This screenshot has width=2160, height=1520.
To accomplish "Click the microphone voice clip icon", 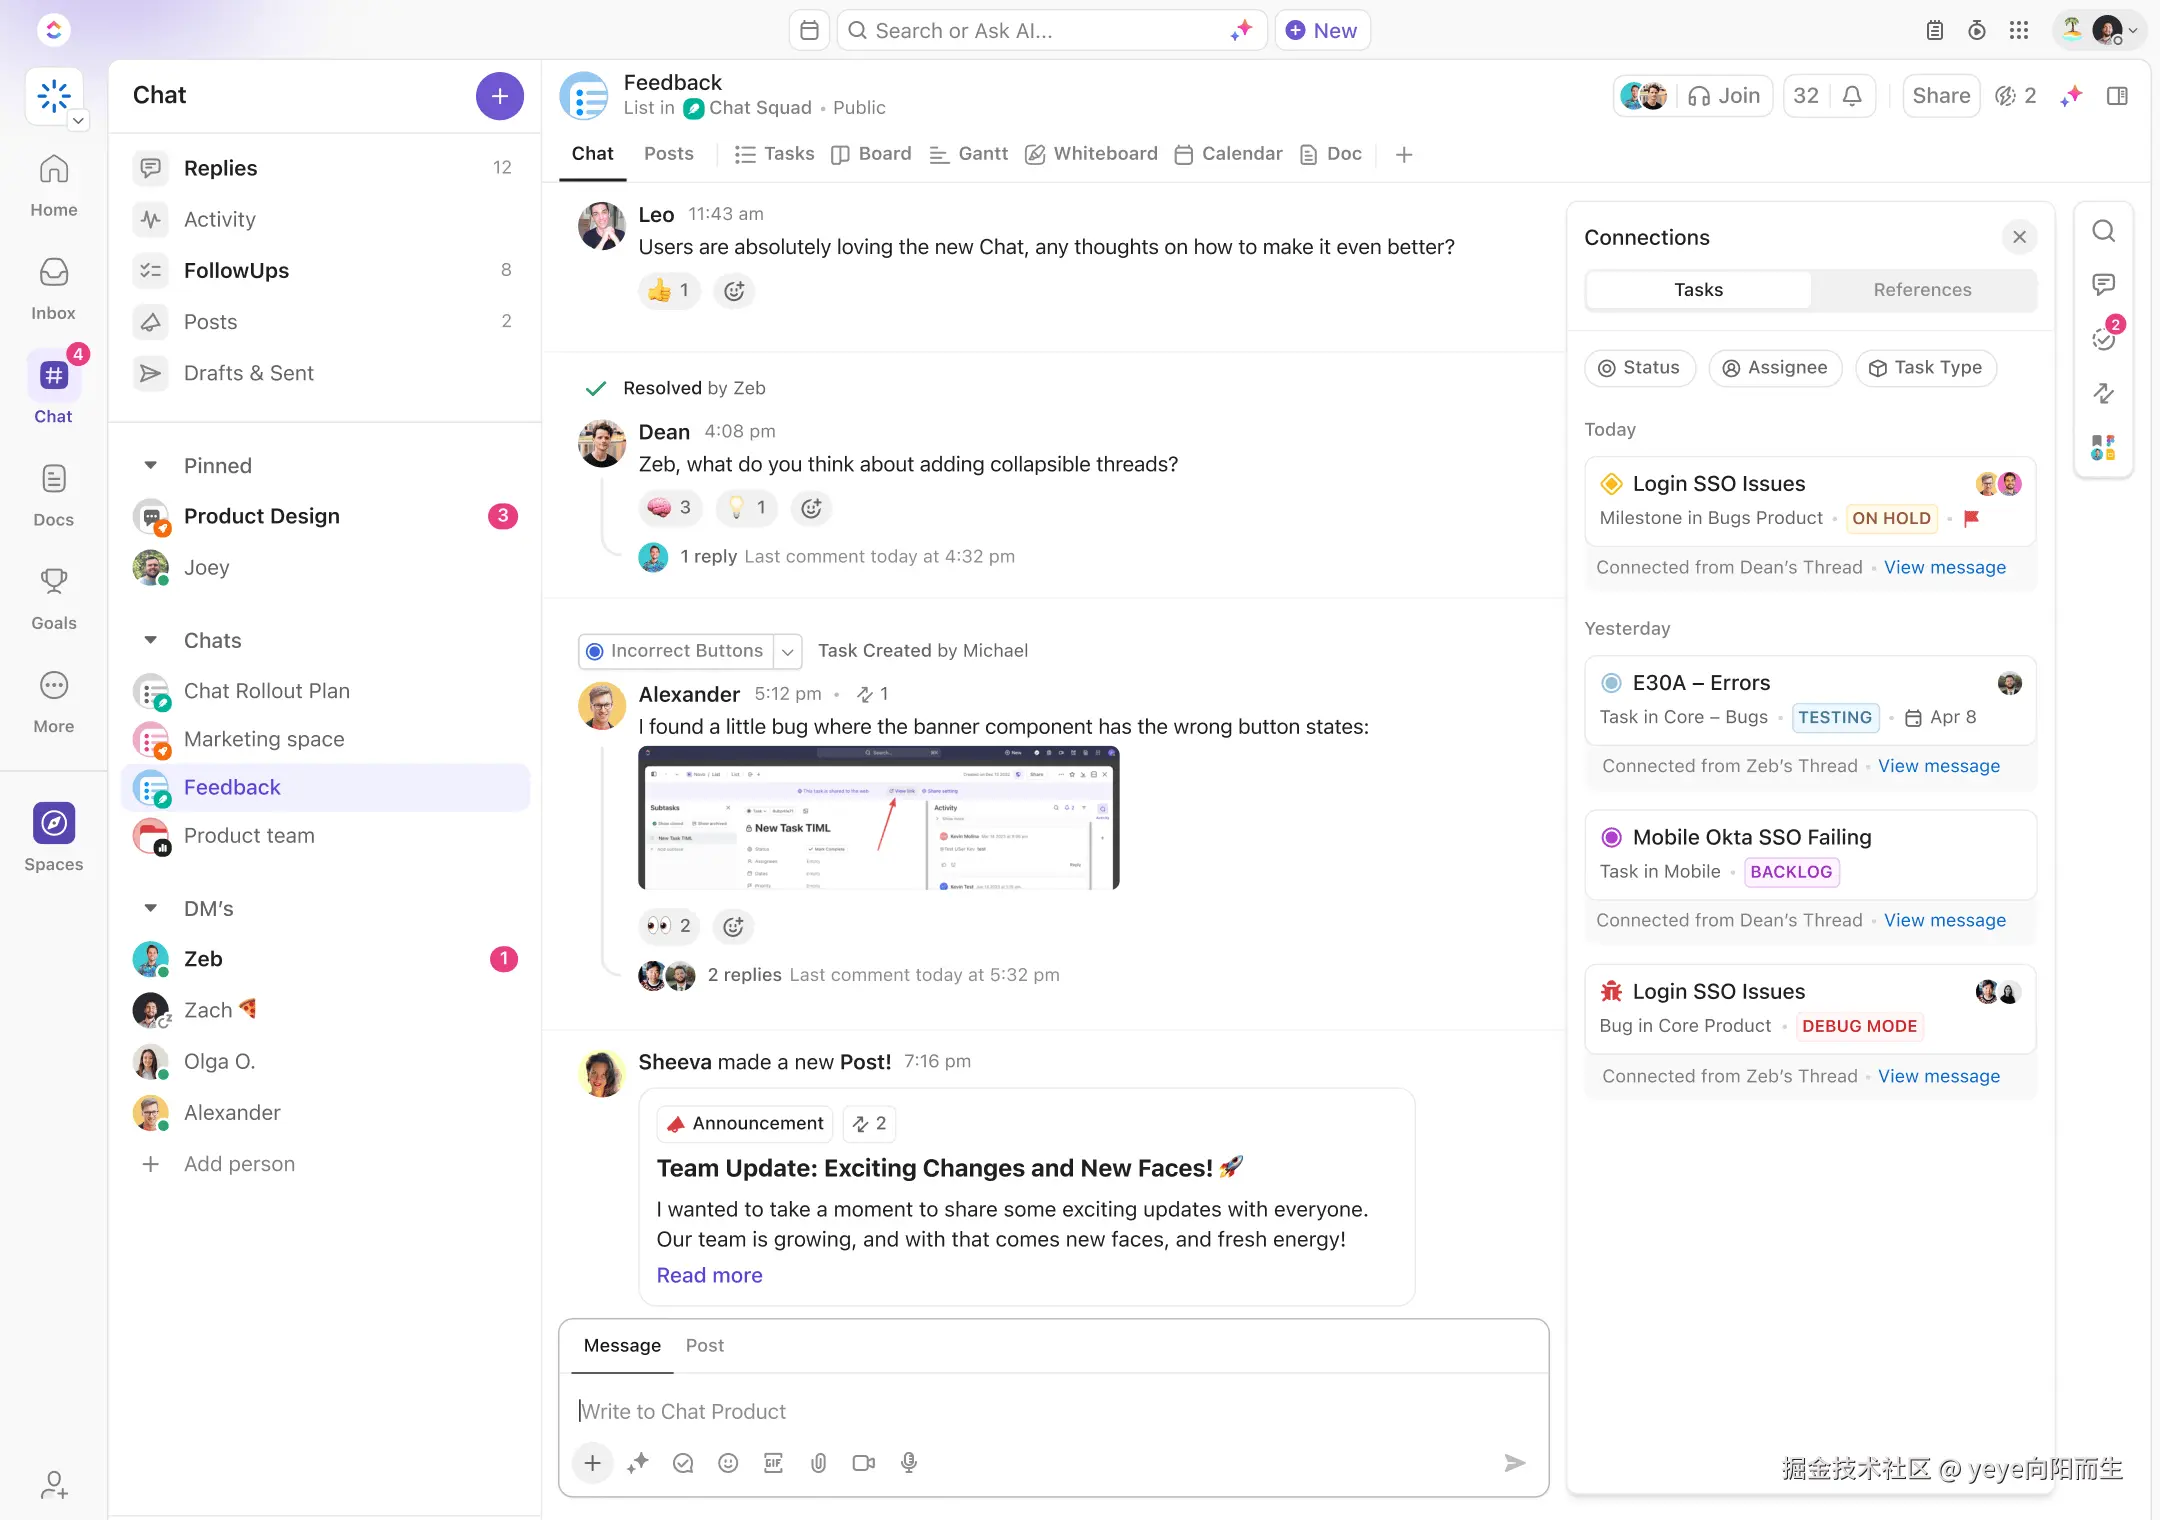I will (x=908, y=1463).
